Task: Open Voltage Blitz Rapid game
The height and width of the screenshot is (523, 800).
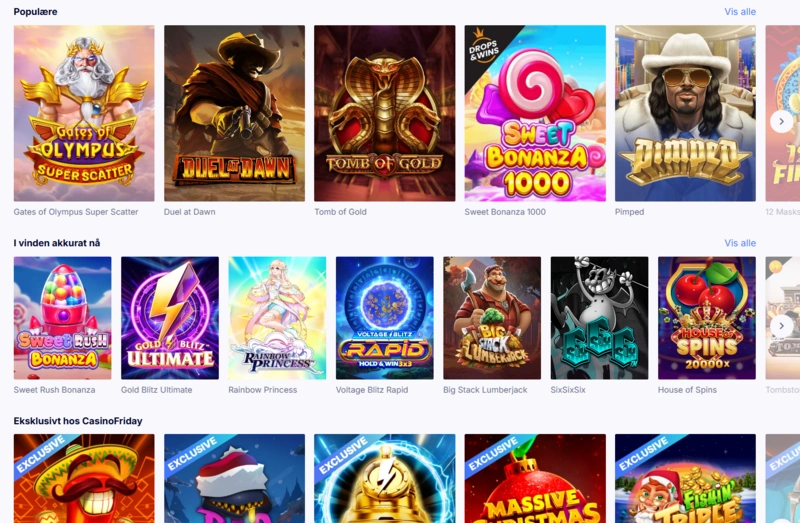Action: [x=385, y=318]
